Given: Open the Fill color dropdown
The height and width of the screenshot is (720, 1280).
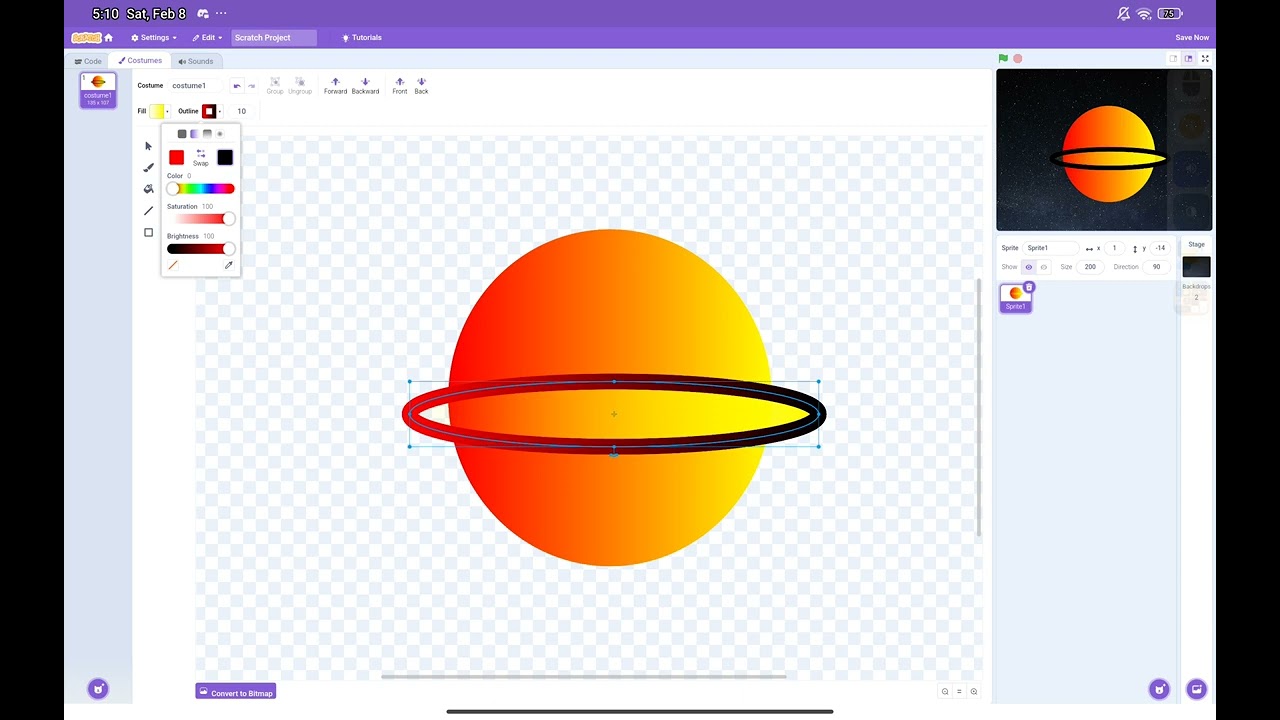Looking at the screenshot, I should [159, 111].
